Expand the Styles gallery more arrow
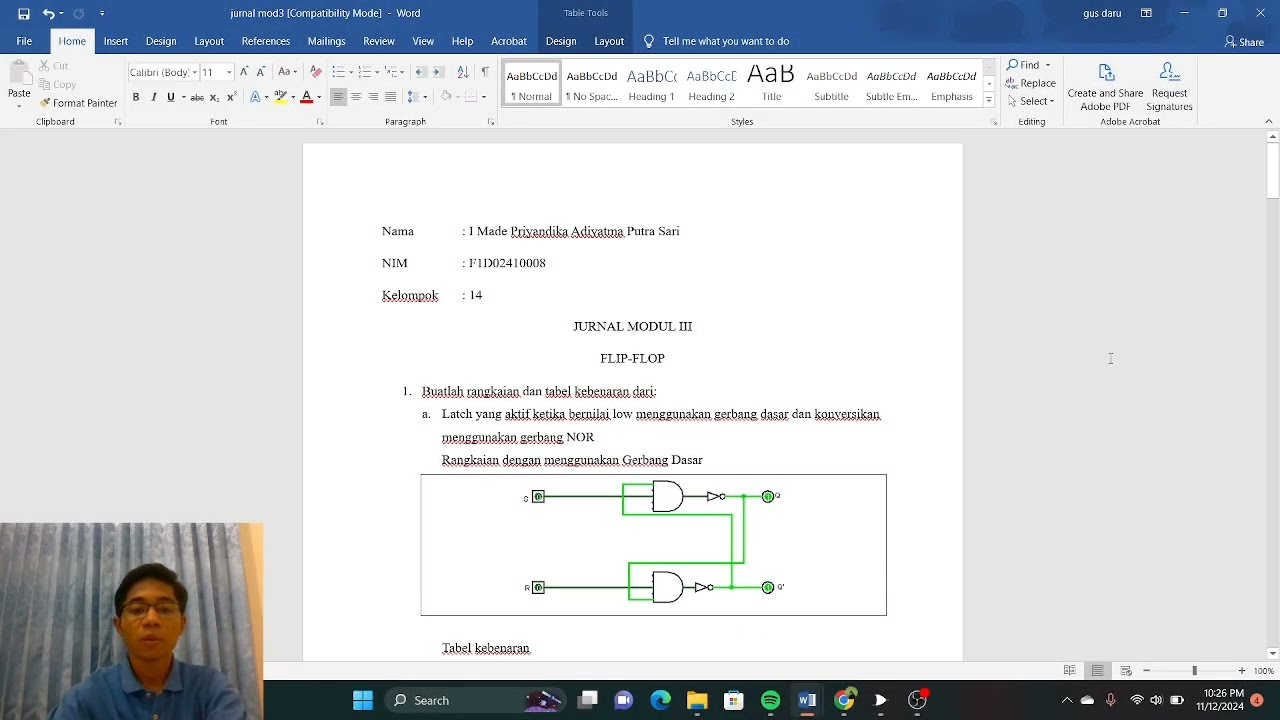 pyautogui.click(x=989, y=99)
